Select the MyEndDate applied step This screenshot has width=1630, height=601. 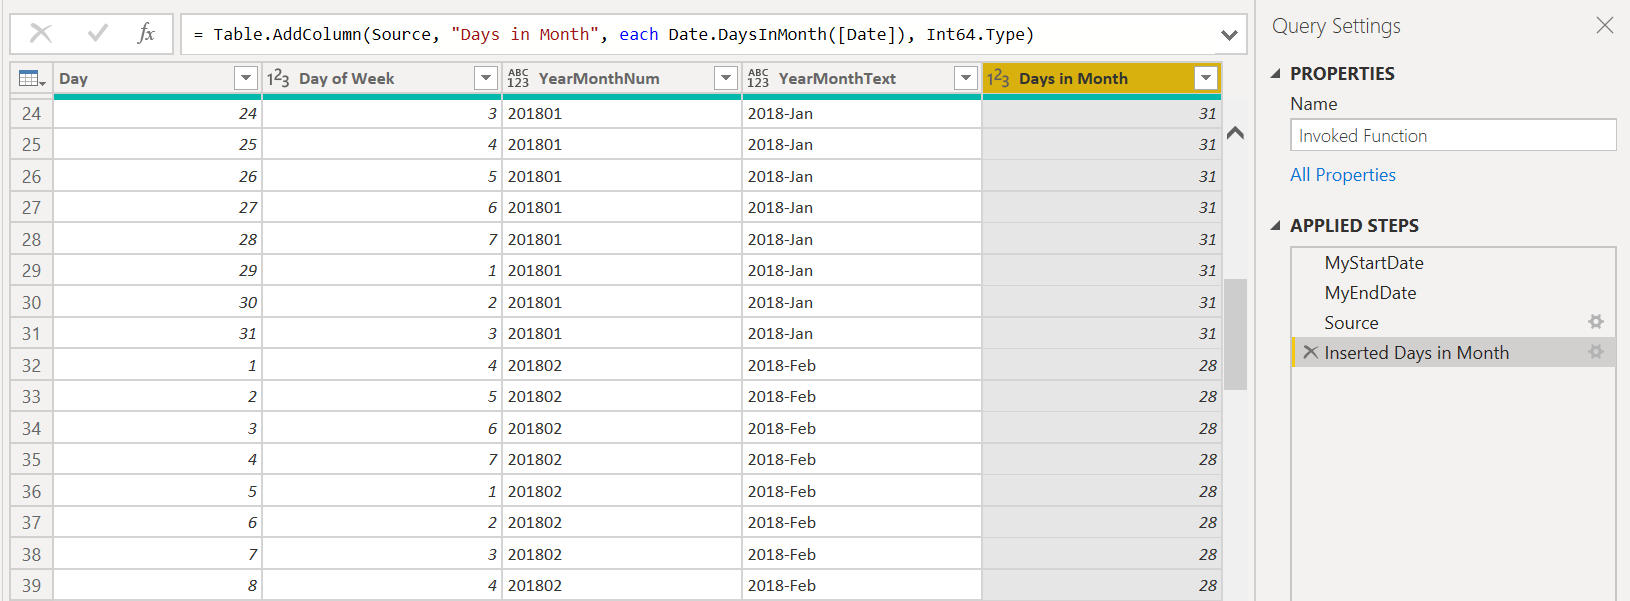pos(1370,293)
